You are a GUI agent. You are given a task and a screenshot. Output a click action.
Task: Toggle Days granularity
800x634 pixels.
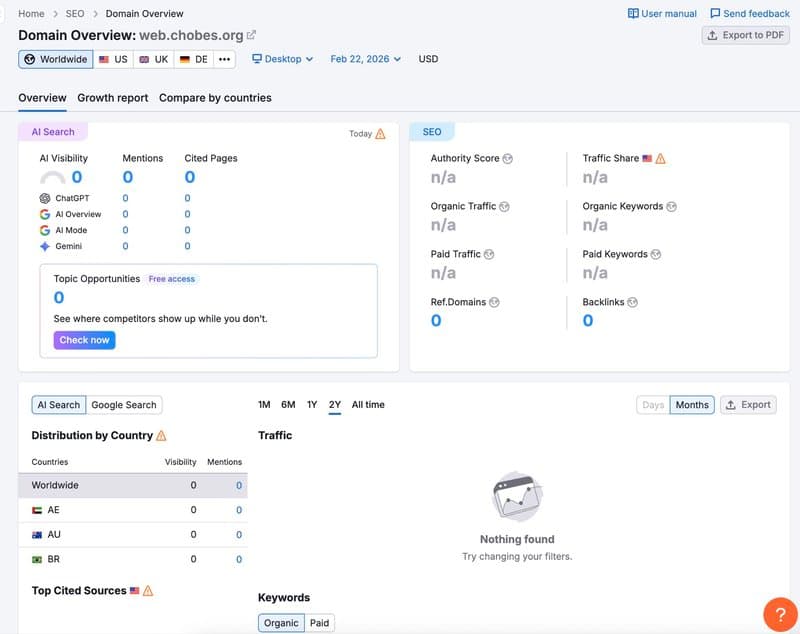click(x=653, y=405)
